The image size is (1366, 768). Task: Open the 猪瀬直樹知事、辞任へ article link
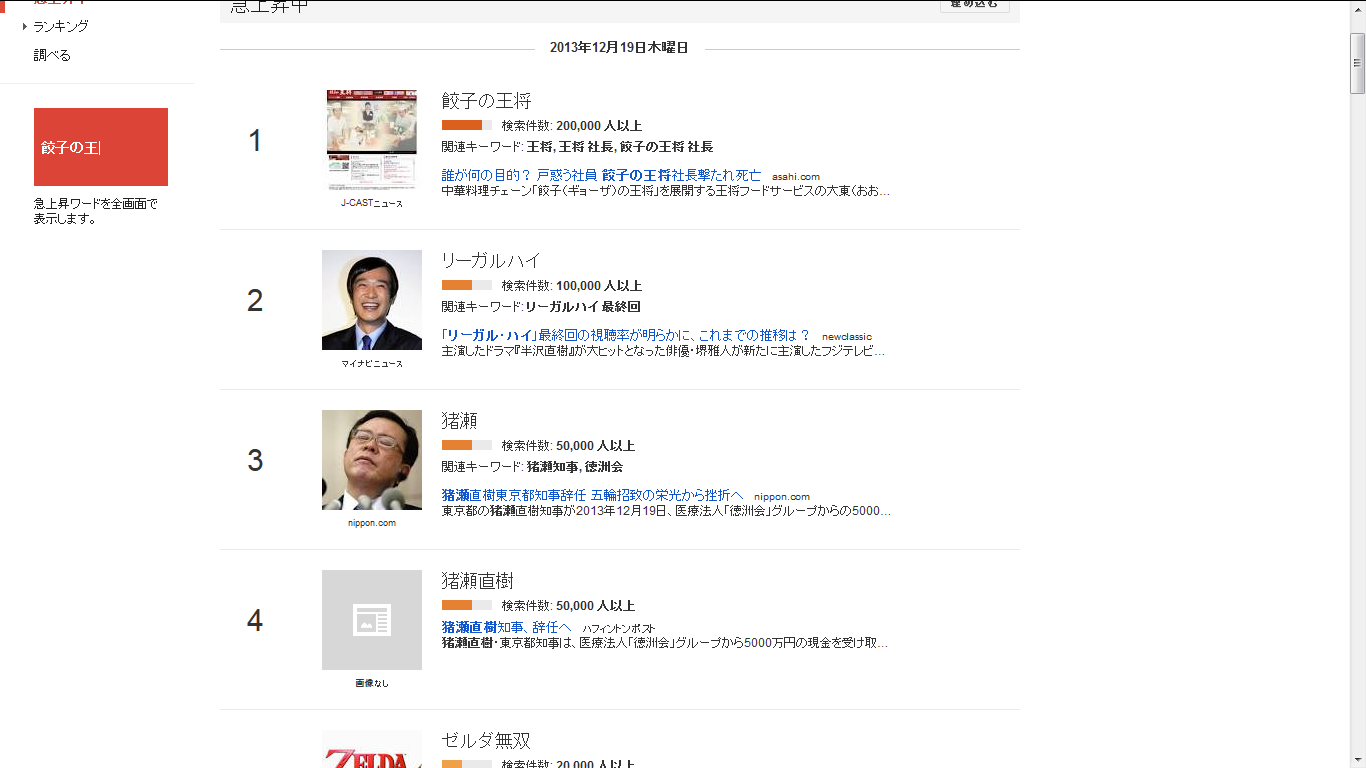[506, 627]
